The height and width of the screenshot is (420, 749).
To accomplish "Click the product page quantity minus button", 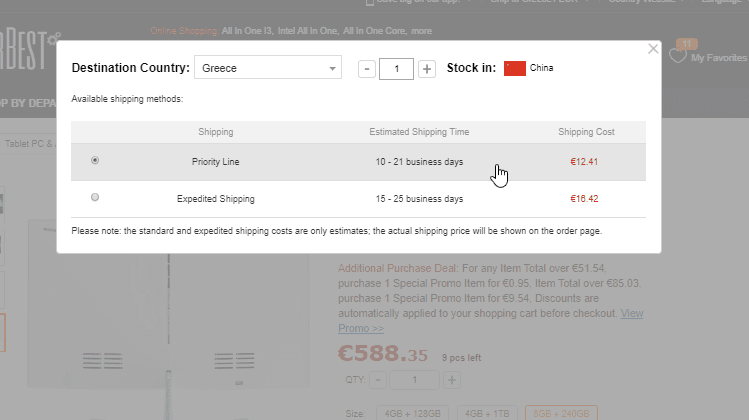I will click(378, 381).
